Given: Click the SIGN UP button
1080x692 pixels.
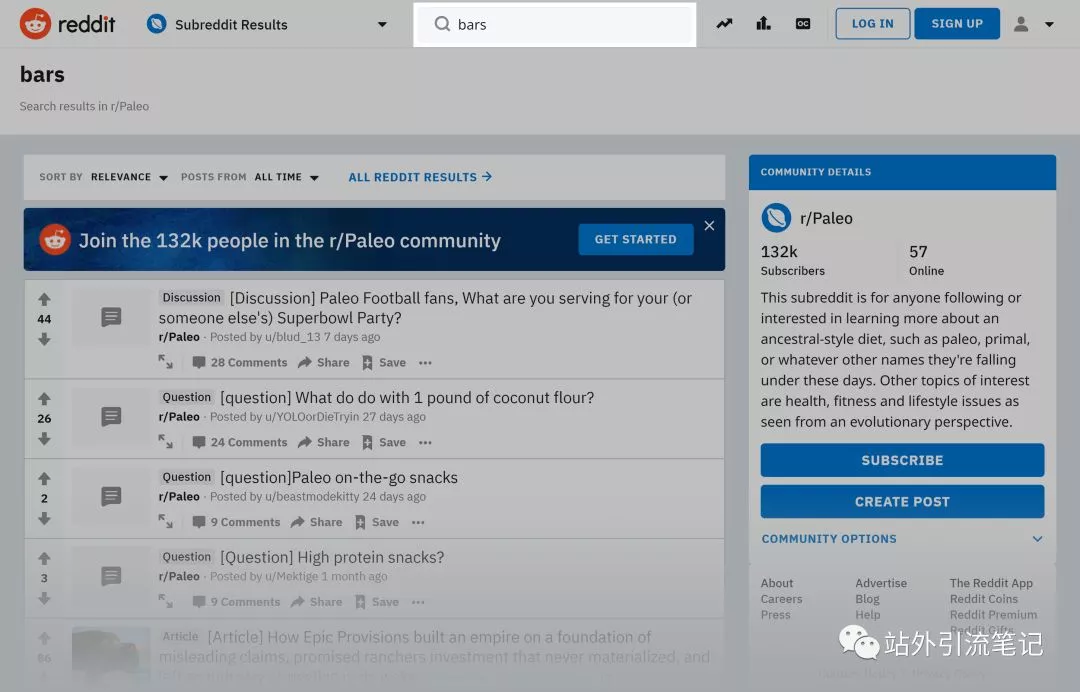Looking at the screenshot, I should click(x=957, y=24).
